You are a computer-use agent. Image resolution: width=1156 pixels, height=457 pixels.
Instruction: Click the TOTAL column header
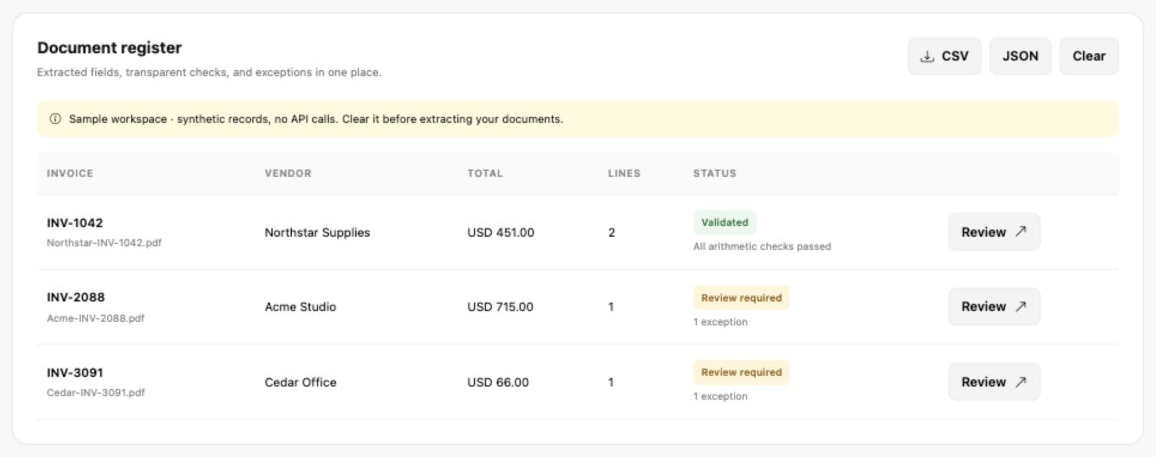click(485, 174)
